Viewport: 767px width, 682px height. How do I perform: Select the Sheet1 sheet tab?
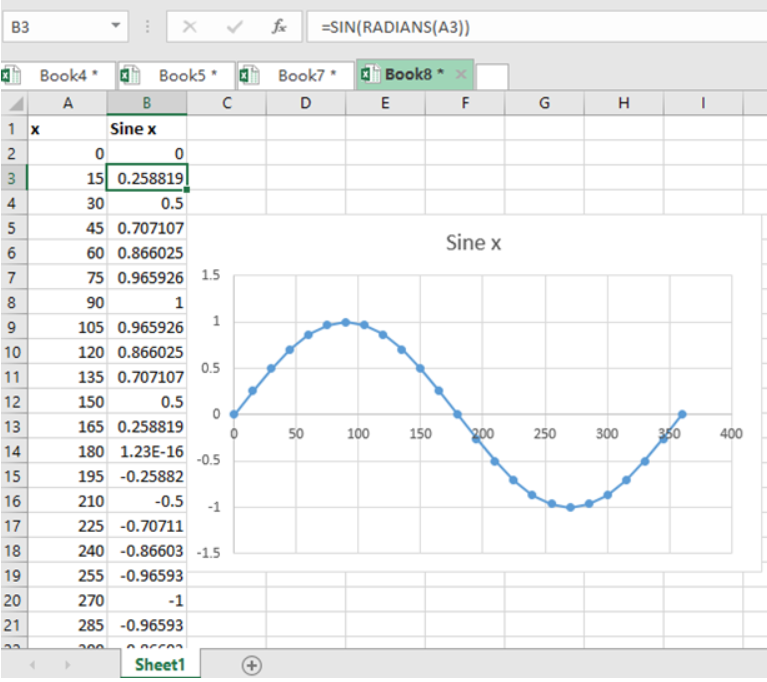(162, 664)
